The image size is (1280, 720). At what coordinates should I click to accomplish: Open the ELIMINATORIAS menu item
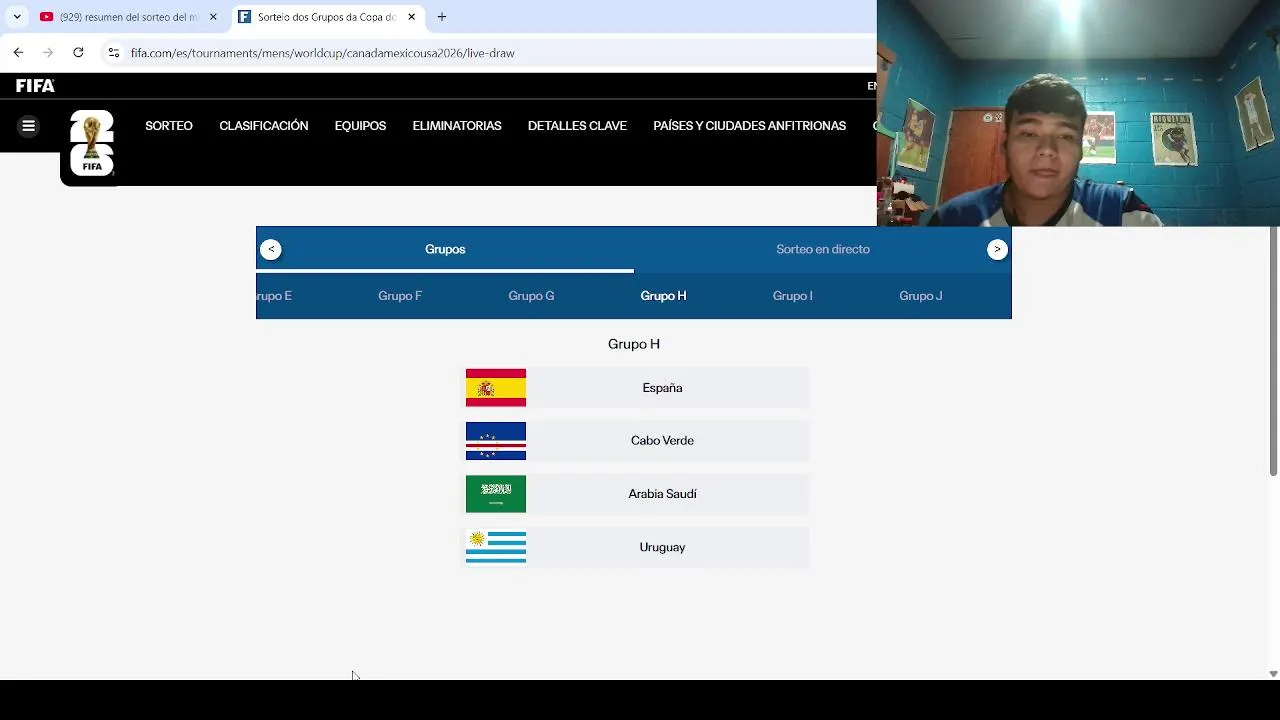click(457, 126)
